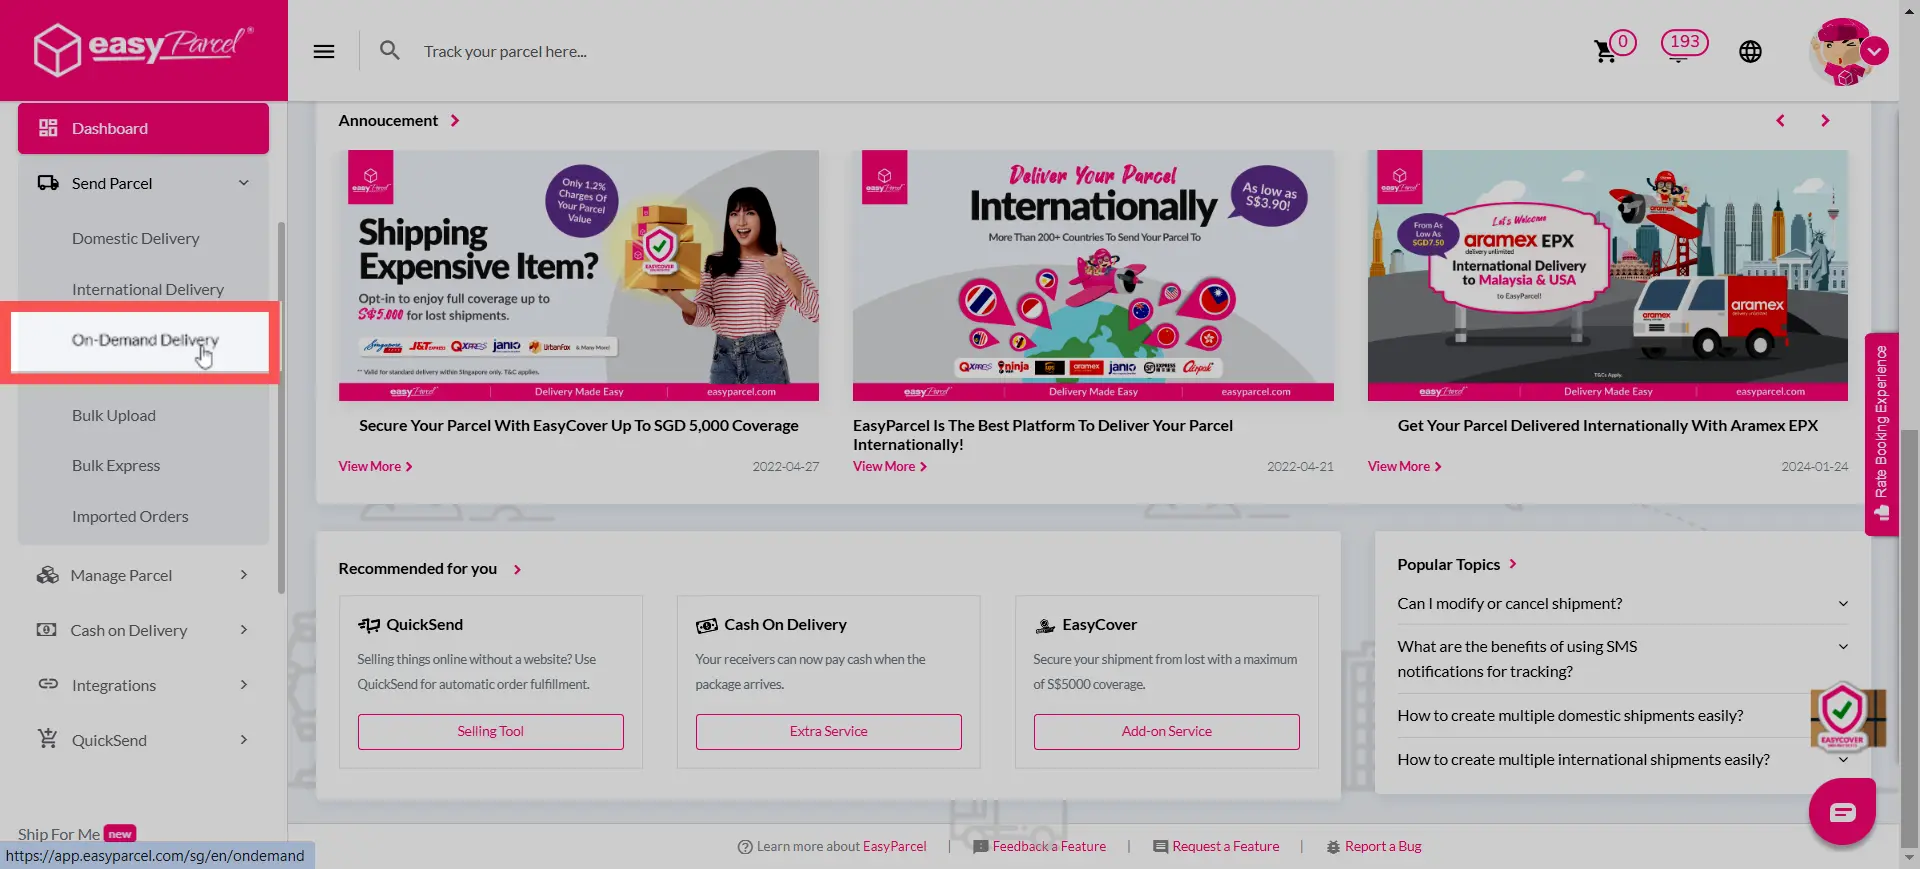This screenshot has width=1920, height=869.
Task: Expand the Cash on Delivery menu
Action: [244, 629]
